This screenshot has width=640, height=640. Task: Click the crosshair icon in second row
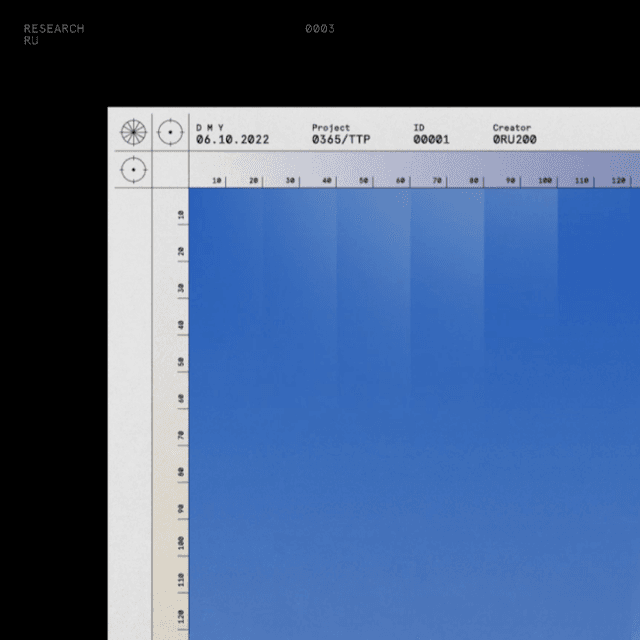pyautogui.click(x=133, y=170)
